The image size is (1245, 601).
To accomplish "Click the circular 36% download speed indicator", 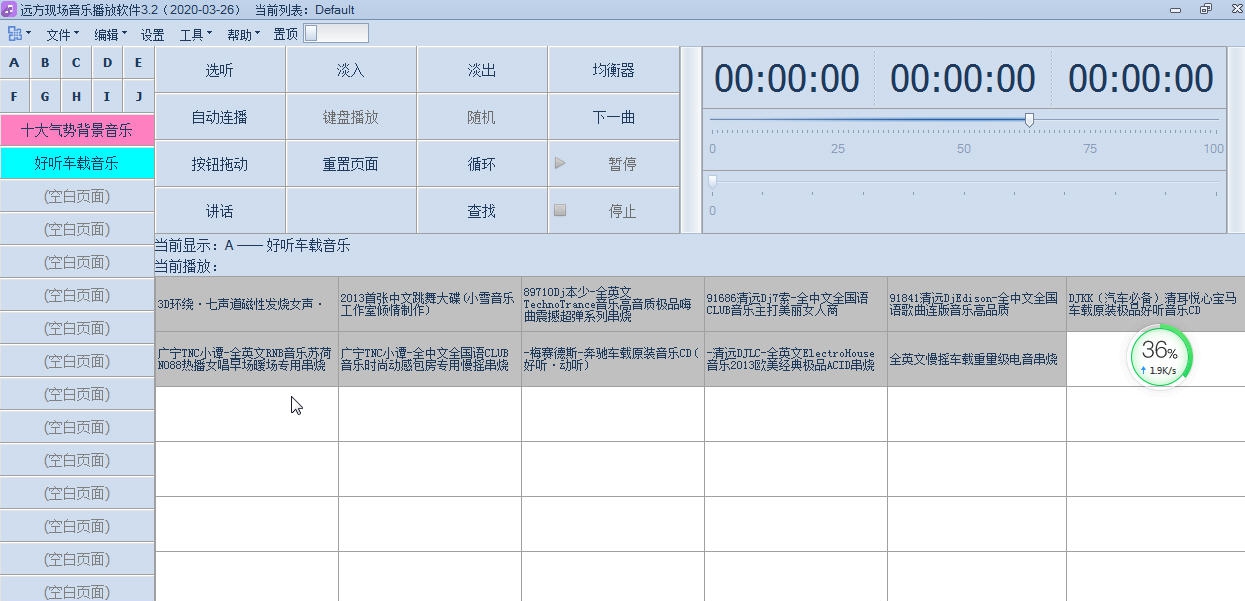I will pos(1157,357).
